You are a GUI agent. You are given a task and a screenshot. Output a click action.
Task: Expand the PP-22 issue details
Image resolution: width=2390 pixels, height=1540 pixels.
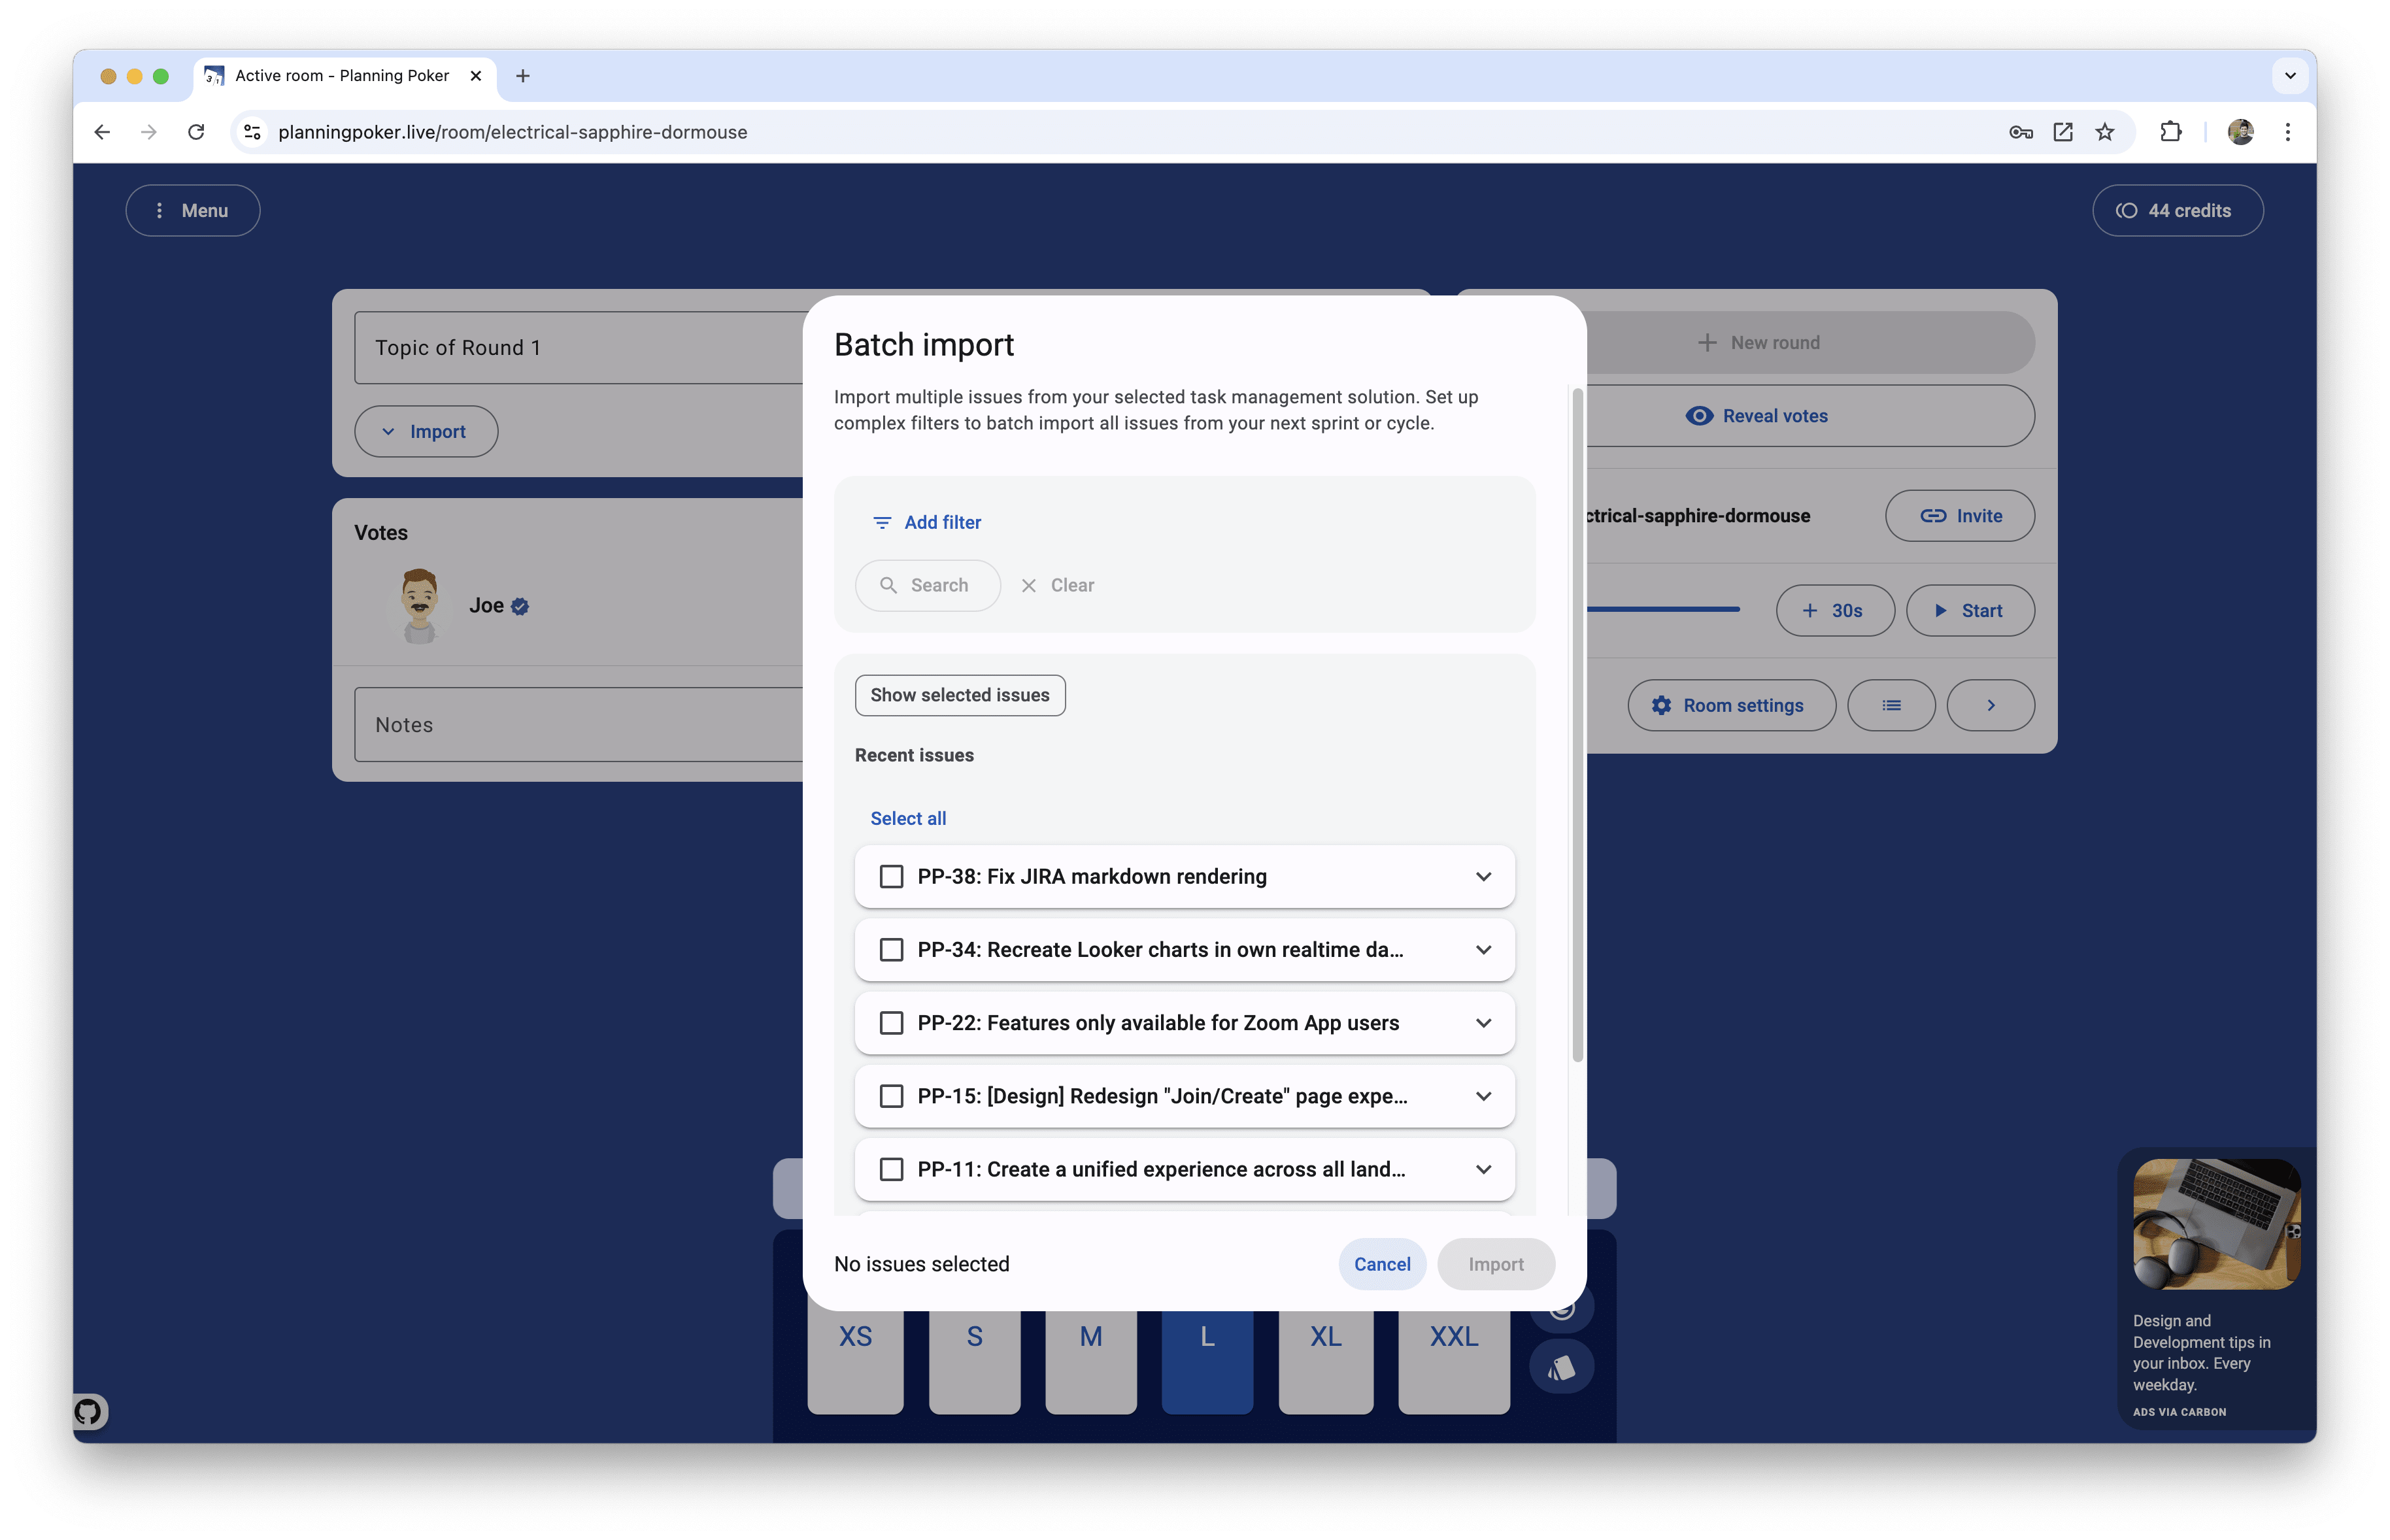(x=1483, y=1023)
